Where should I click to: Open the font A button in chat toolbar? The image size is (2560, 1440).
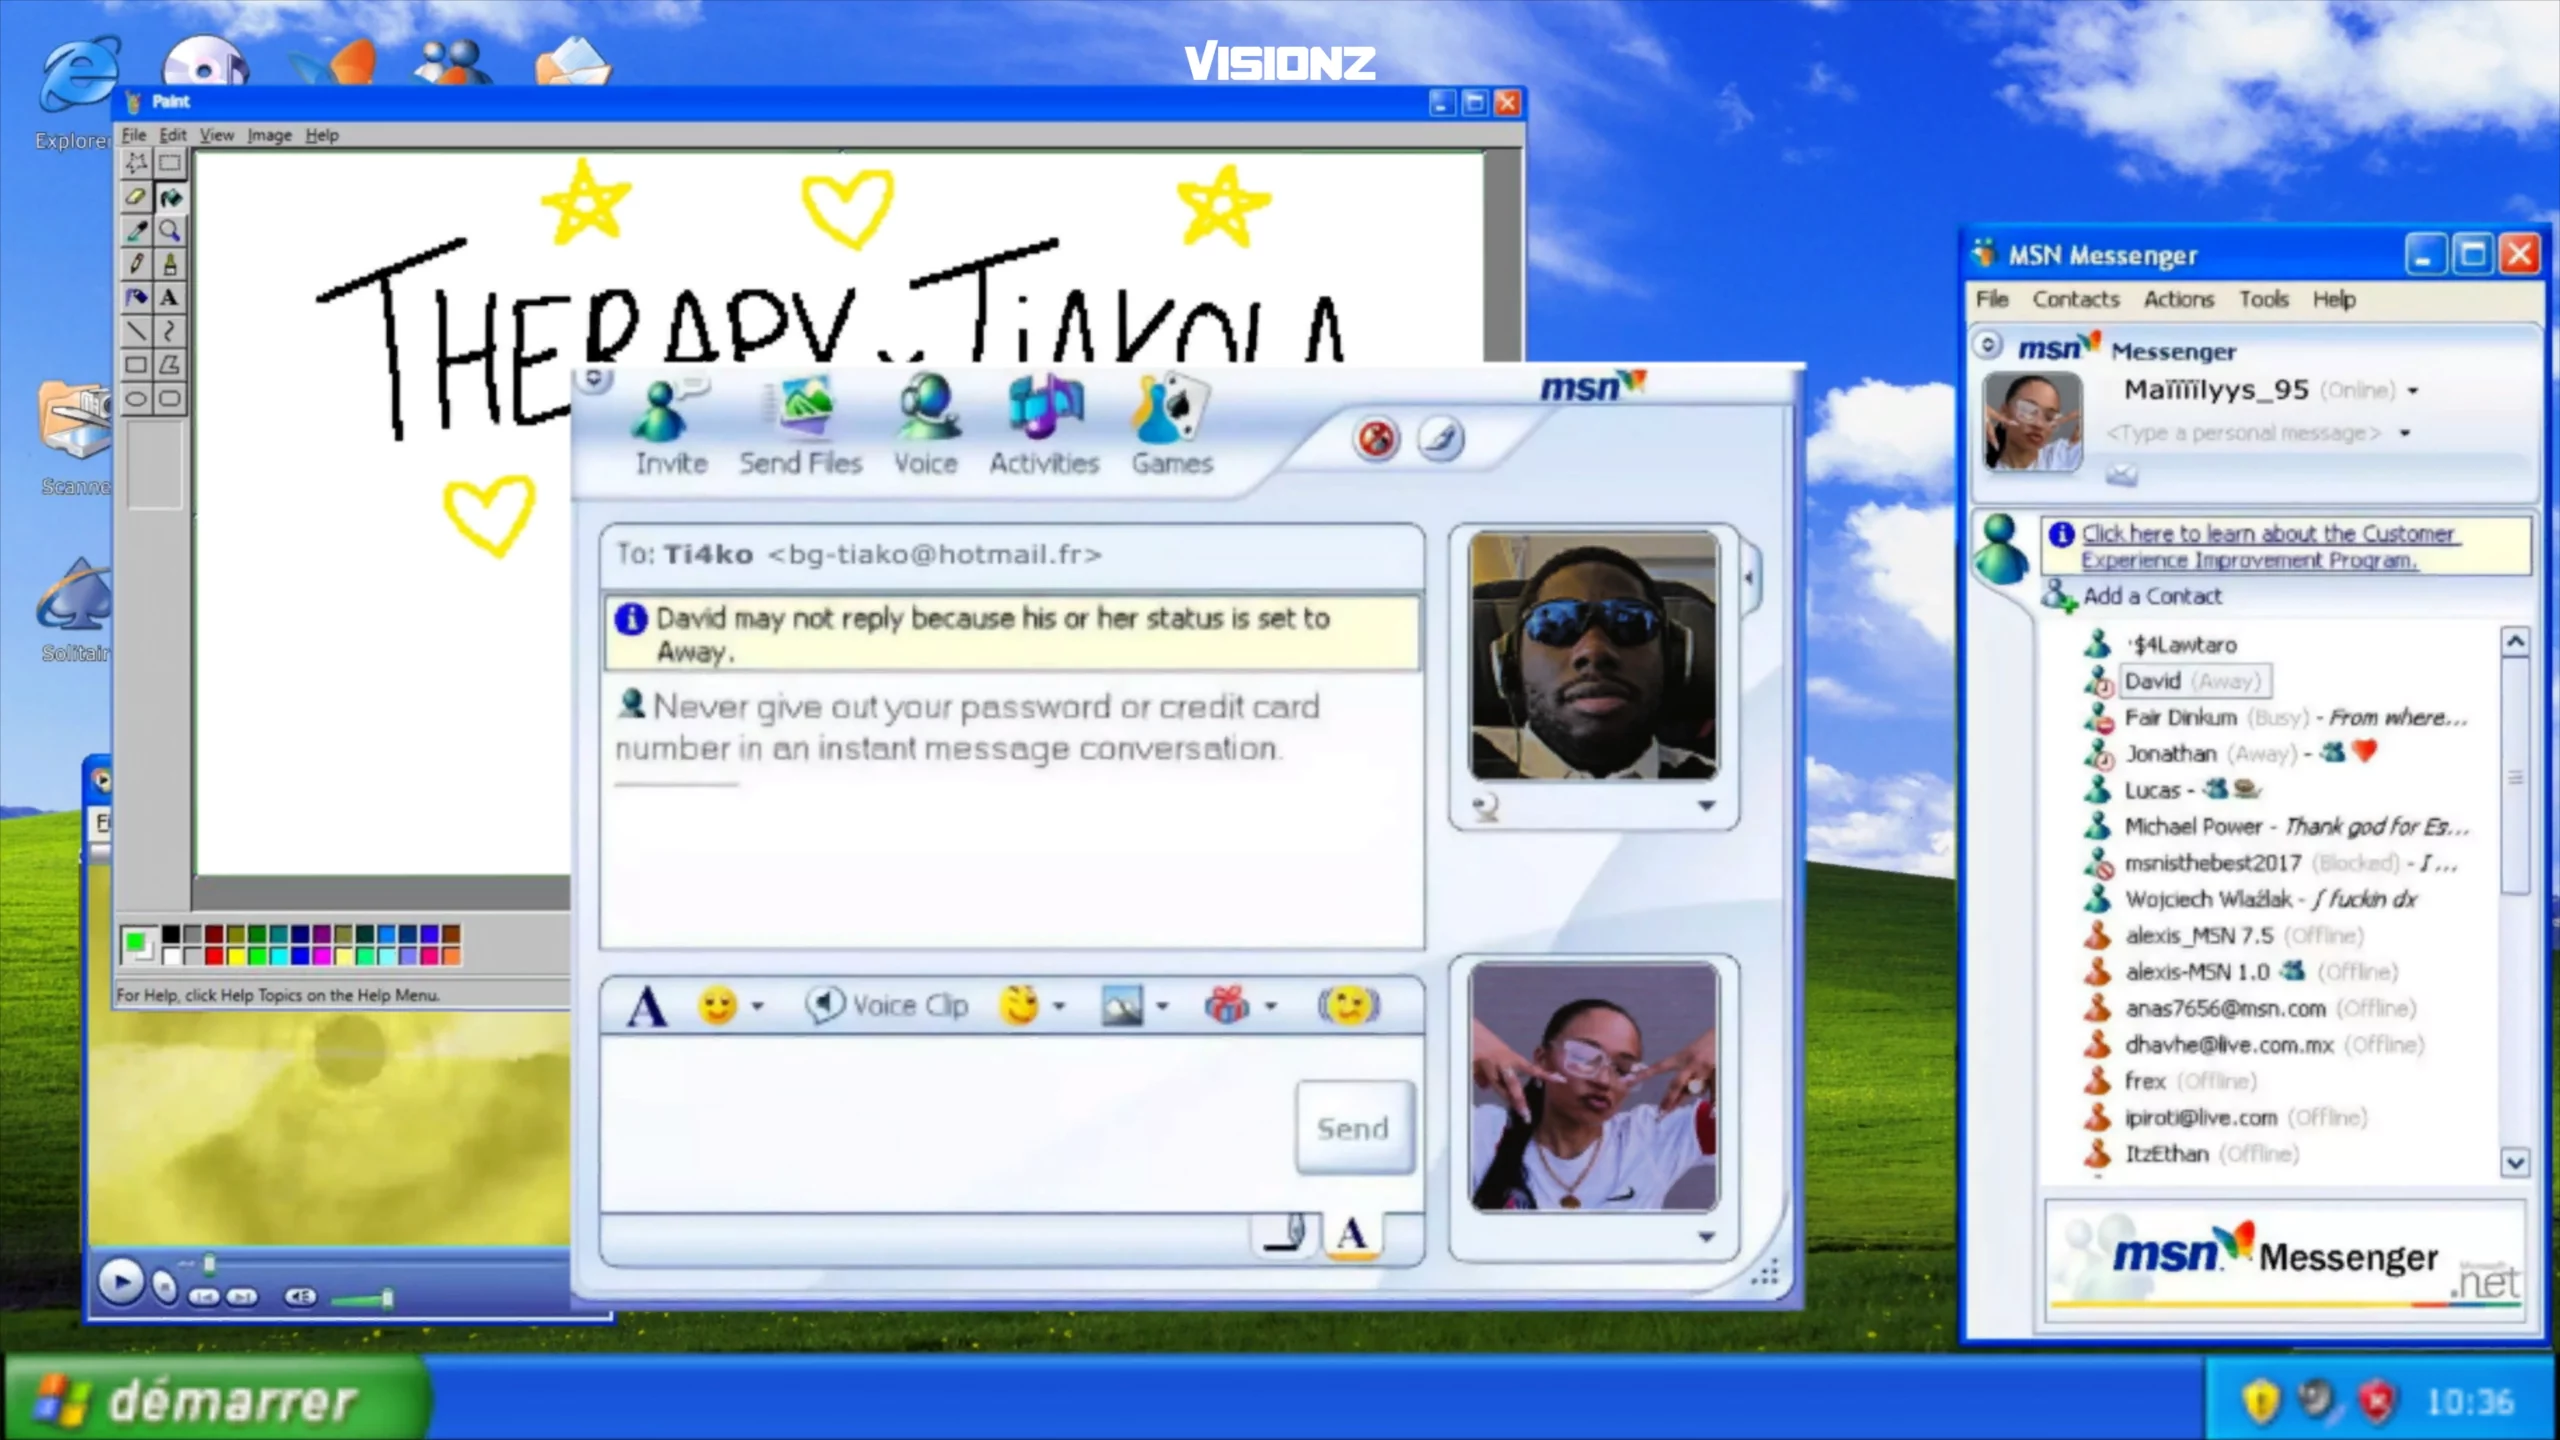pos(646,1006)
